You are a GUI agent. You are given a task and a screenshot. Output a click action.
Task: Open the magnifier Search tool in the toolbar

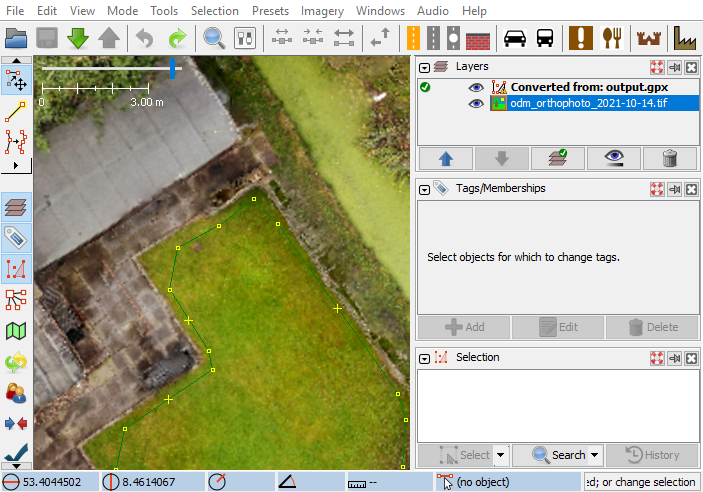pyautogui.click(x=214, y=38)
